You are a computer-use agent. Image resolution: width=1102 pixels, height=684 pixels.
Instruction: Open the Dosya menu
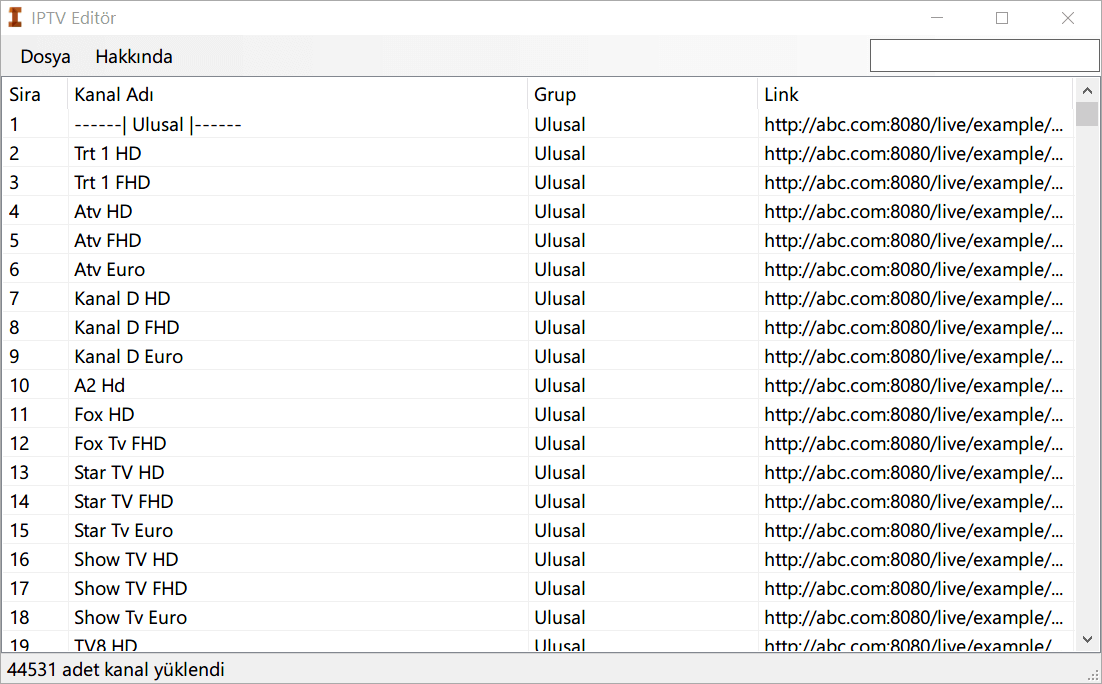[45, 56]
